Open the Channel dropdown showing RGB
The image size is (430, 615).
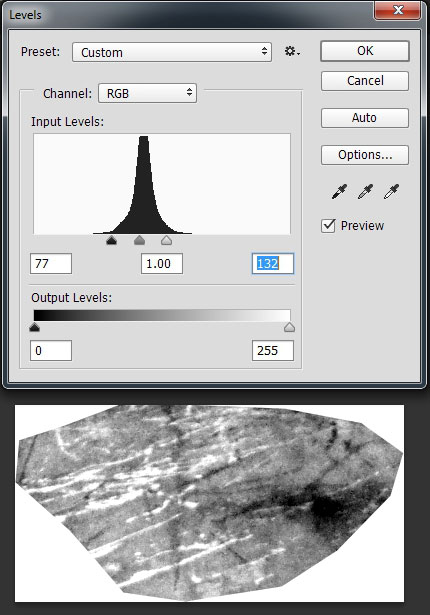pos(148,93)
